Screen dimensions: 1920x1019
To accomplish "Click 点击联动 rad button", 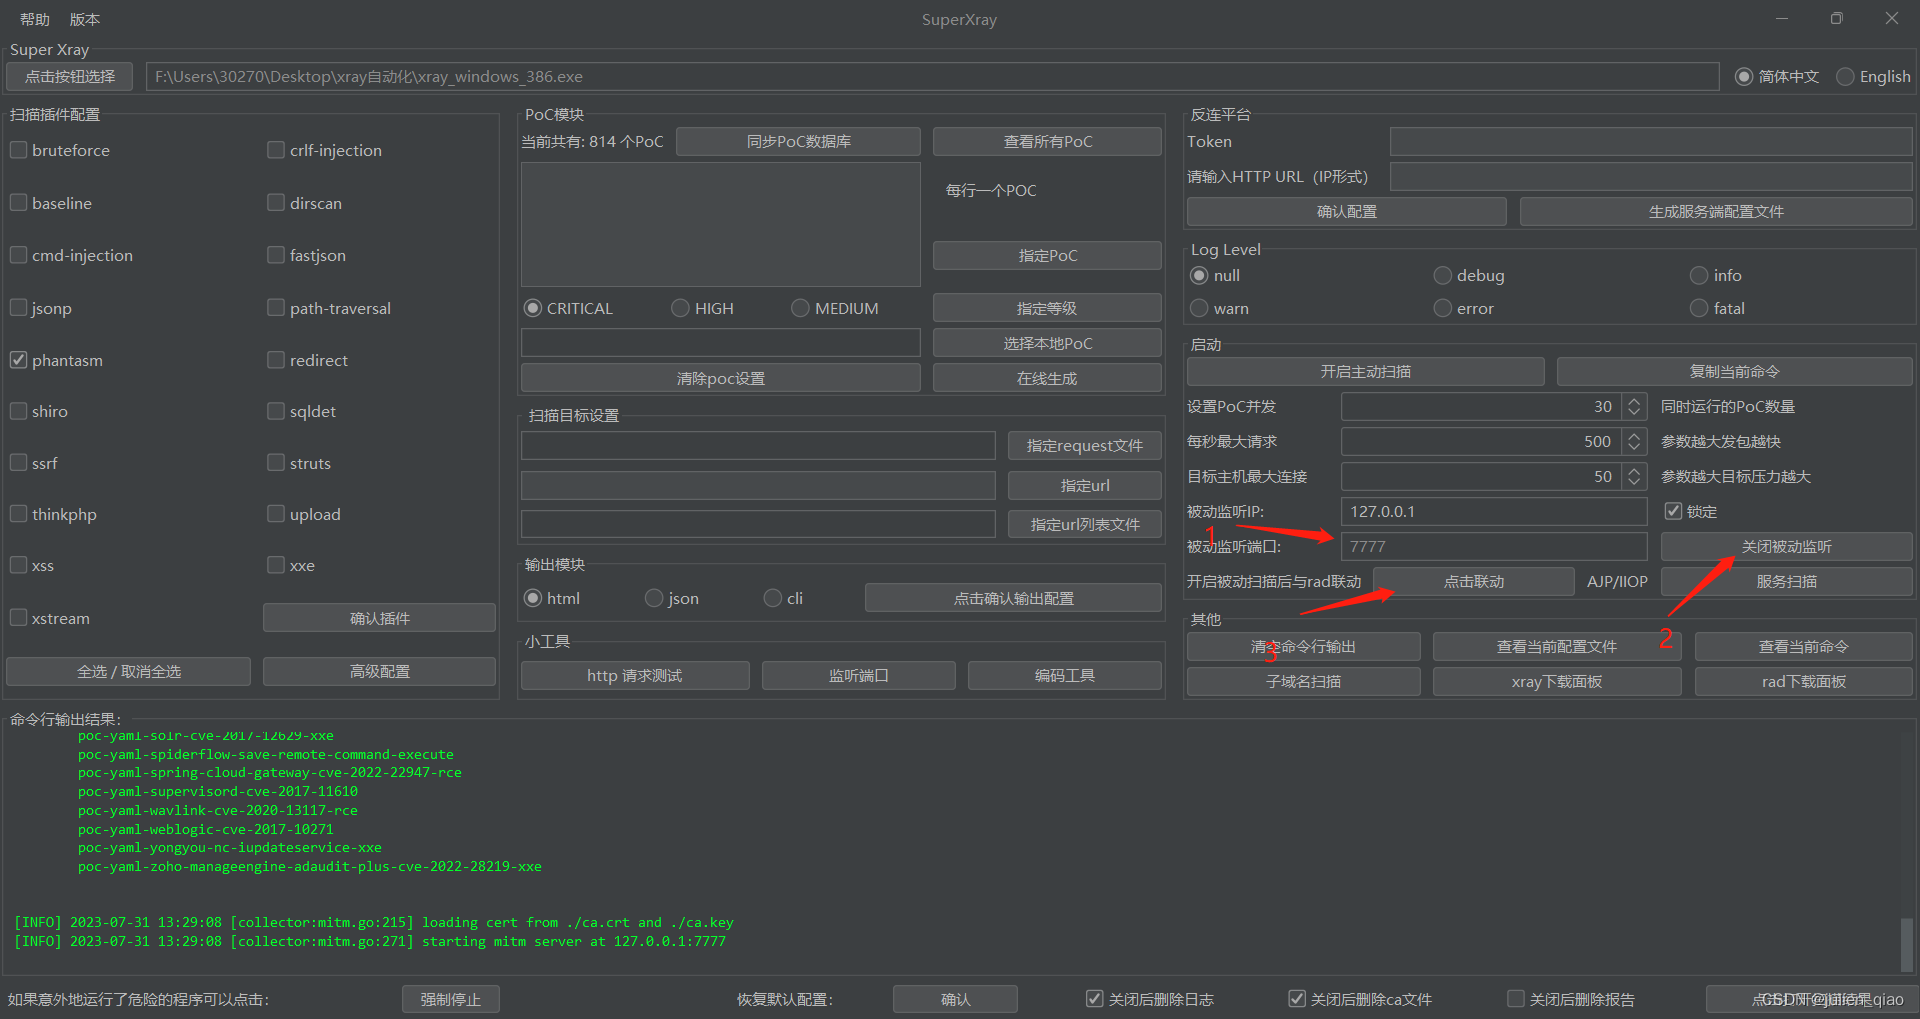I will tap(1474, 582).
